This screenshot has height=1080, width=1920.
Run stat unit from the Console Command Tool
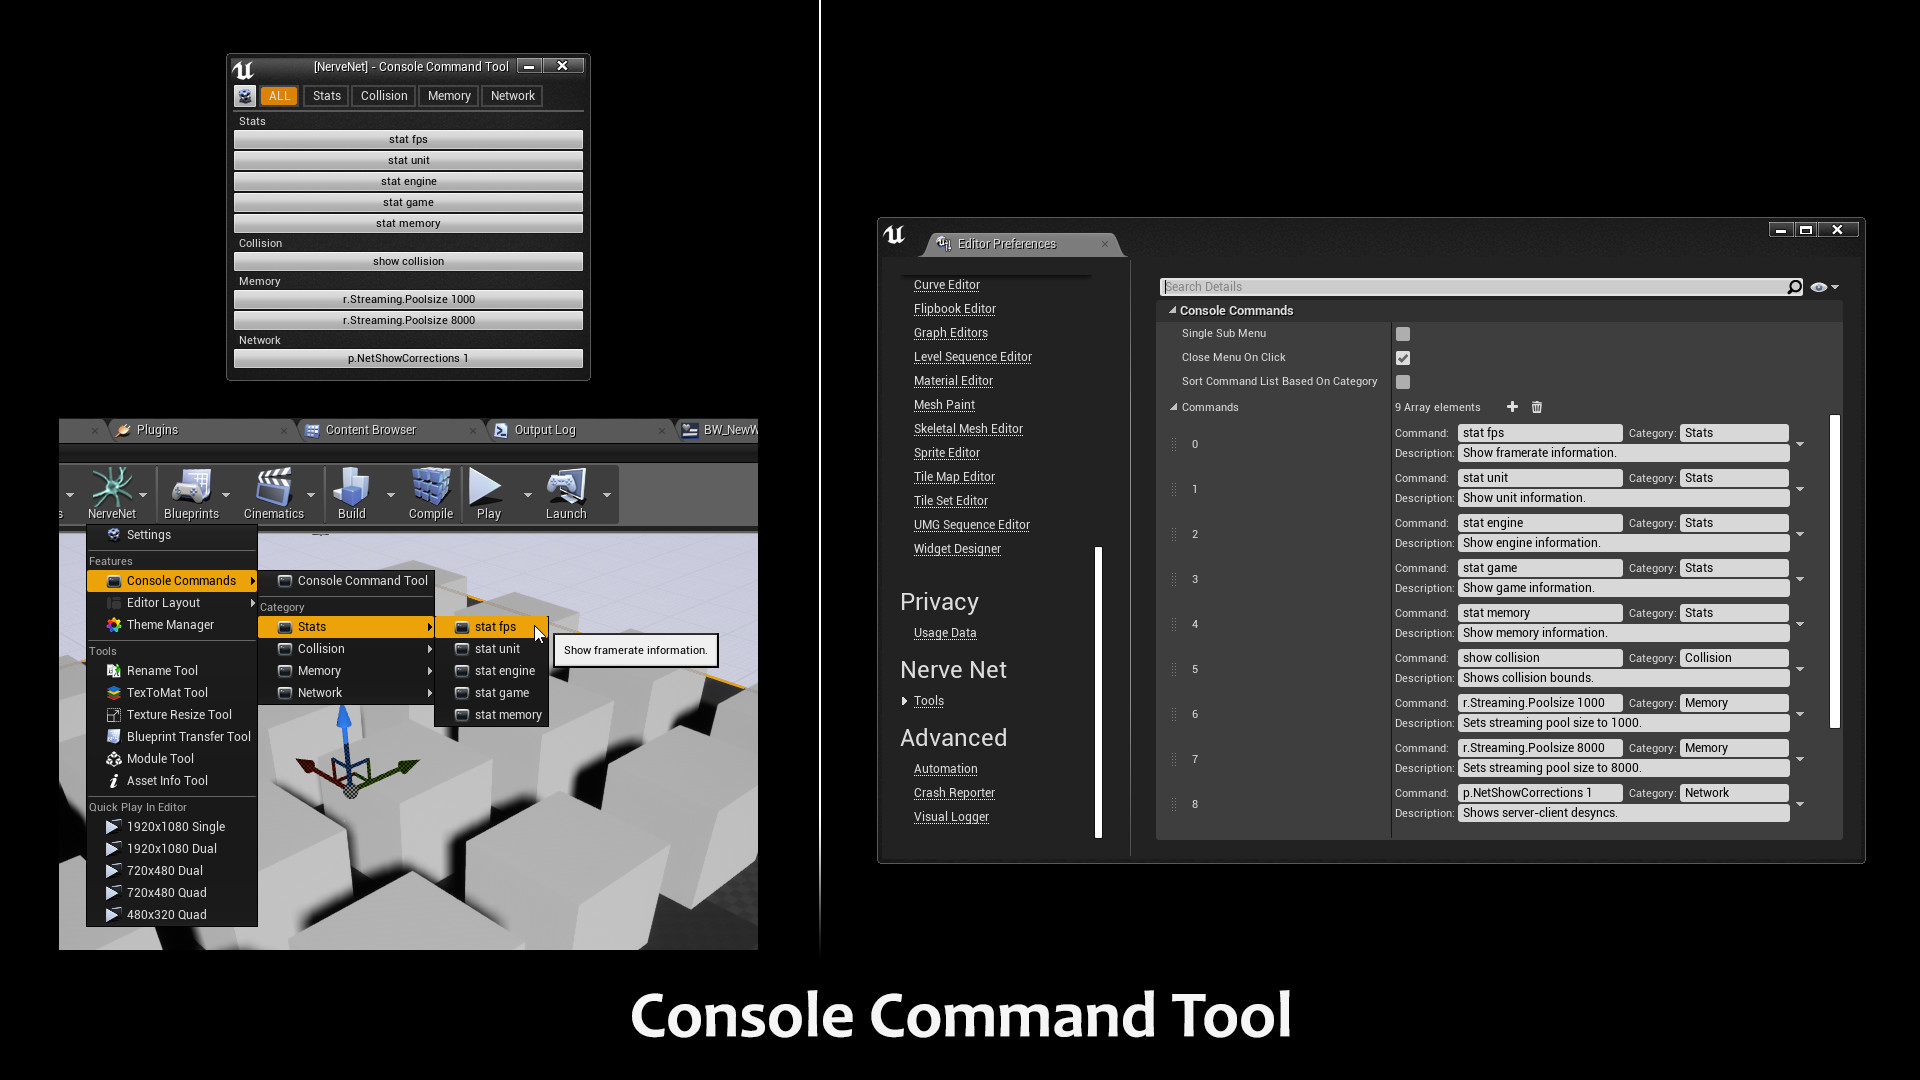(x=408, y=160)
